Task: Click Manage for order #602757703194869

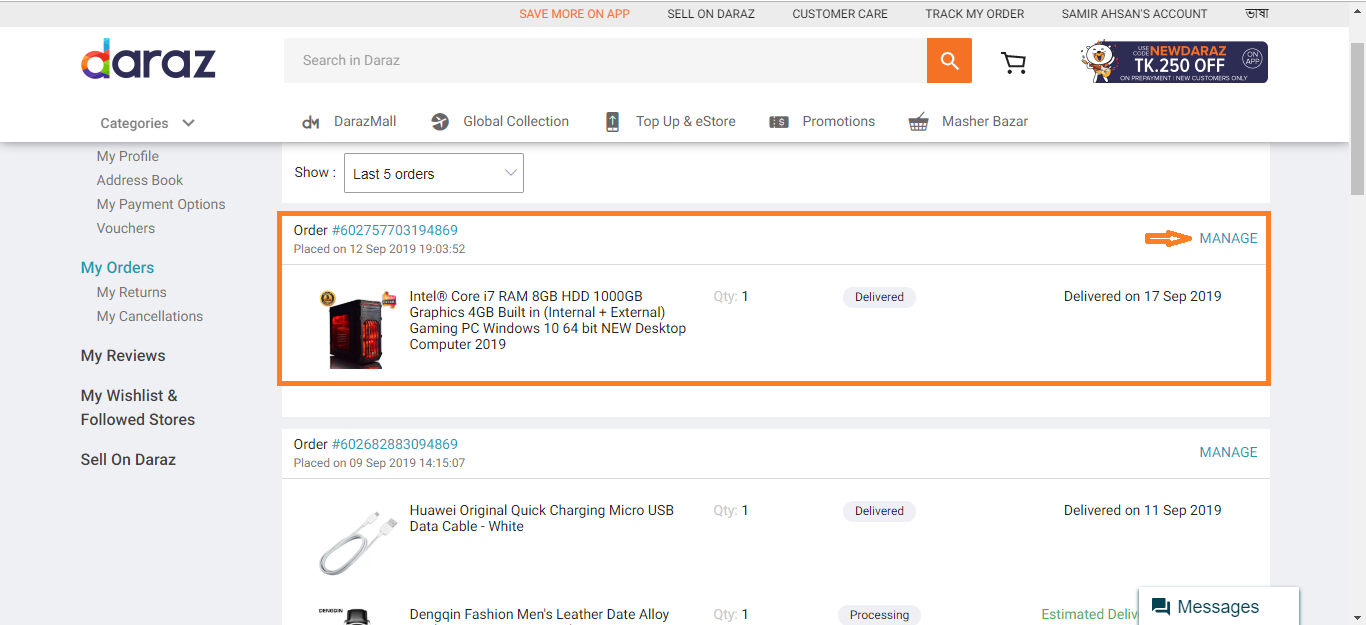Action: tap(1228, 238)
